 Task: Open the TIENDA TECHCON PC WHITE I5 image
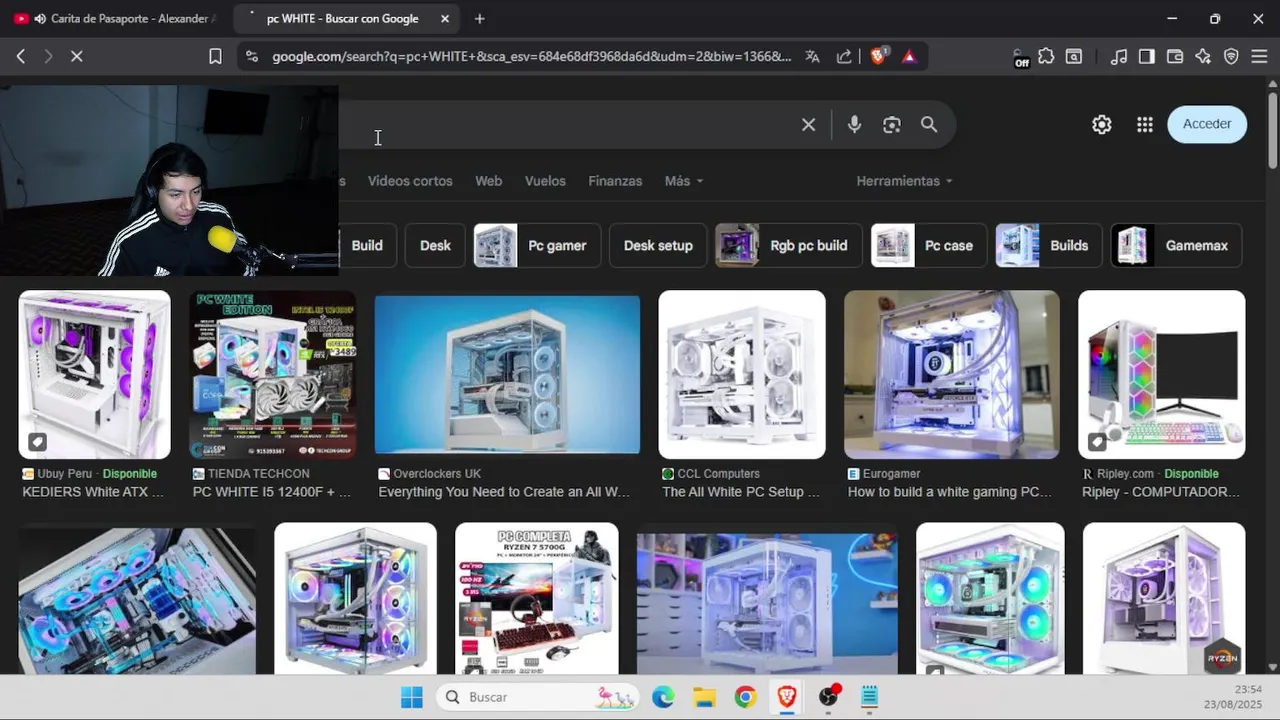coord(273,375)
